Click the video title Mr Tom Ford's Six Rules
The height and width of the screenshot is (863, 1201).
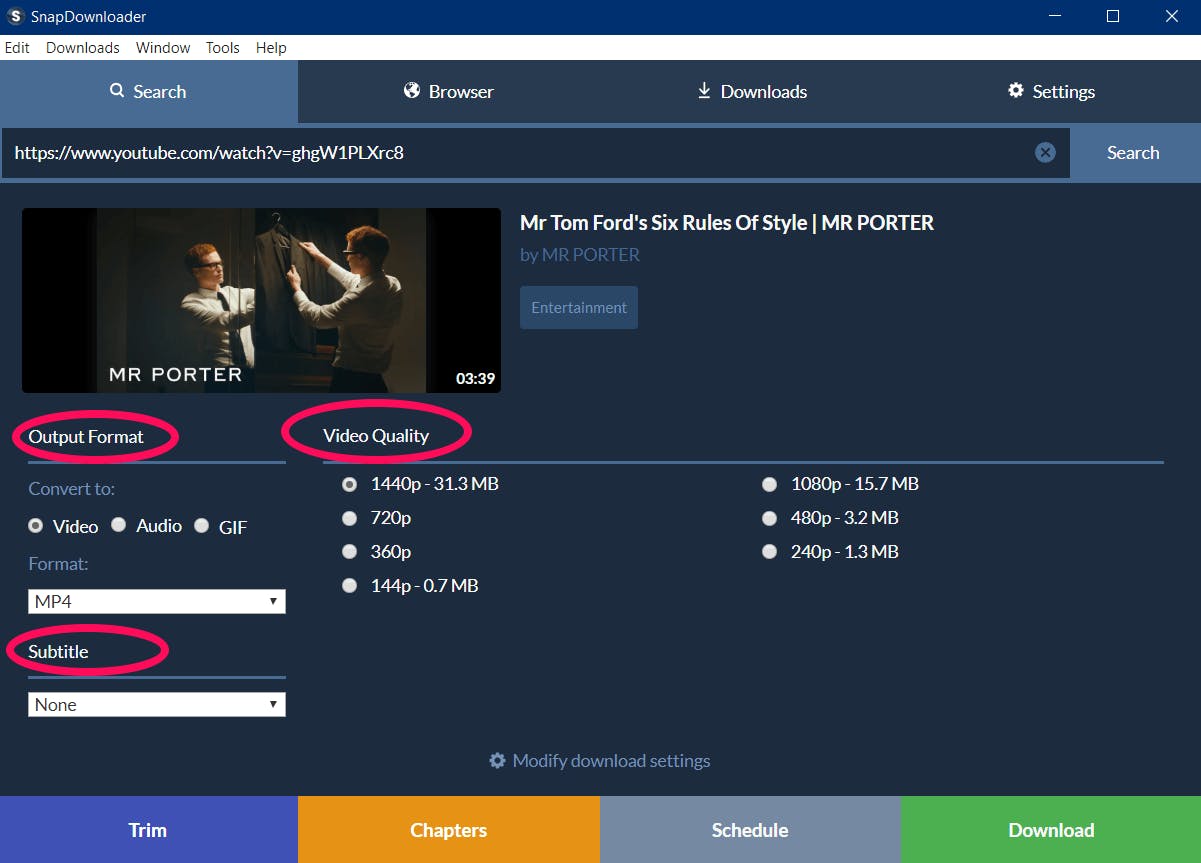coord(727,223)
